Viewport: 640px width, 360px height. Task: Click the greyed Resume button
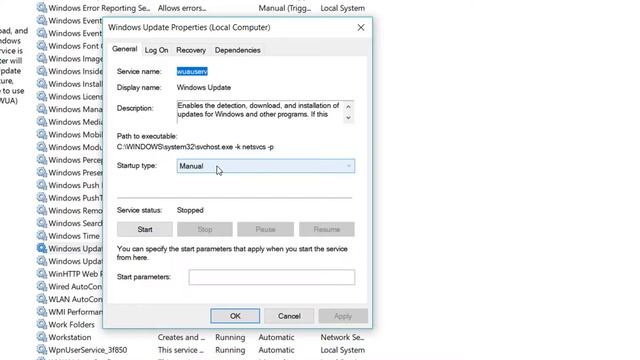[x=327, y=229]
